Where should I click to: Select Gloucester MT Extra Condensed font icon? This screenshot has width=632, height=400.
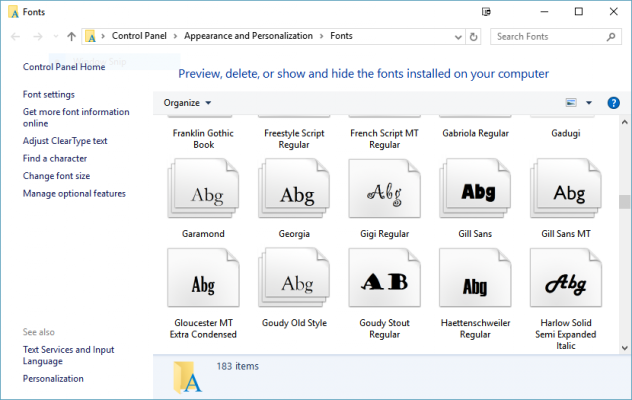pyautogui.click(x=203, y=278)
